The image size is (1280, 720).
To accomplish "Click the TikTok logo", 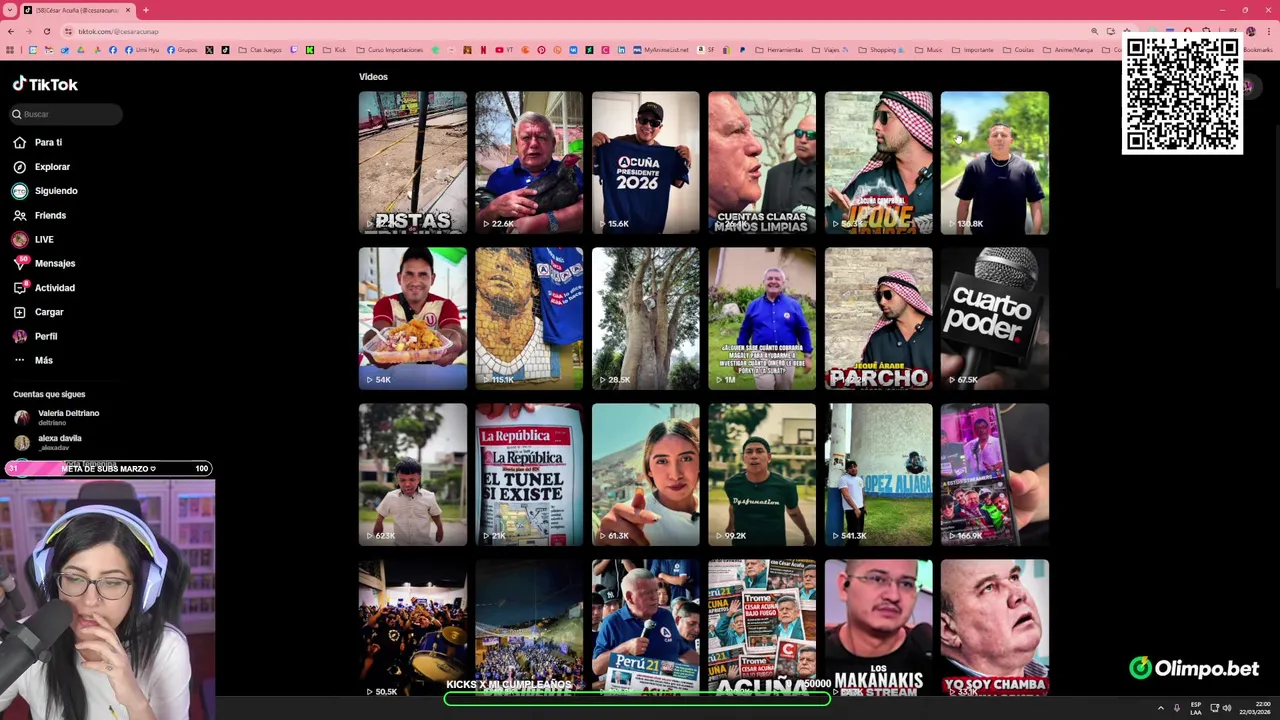I will pos(45,84).
